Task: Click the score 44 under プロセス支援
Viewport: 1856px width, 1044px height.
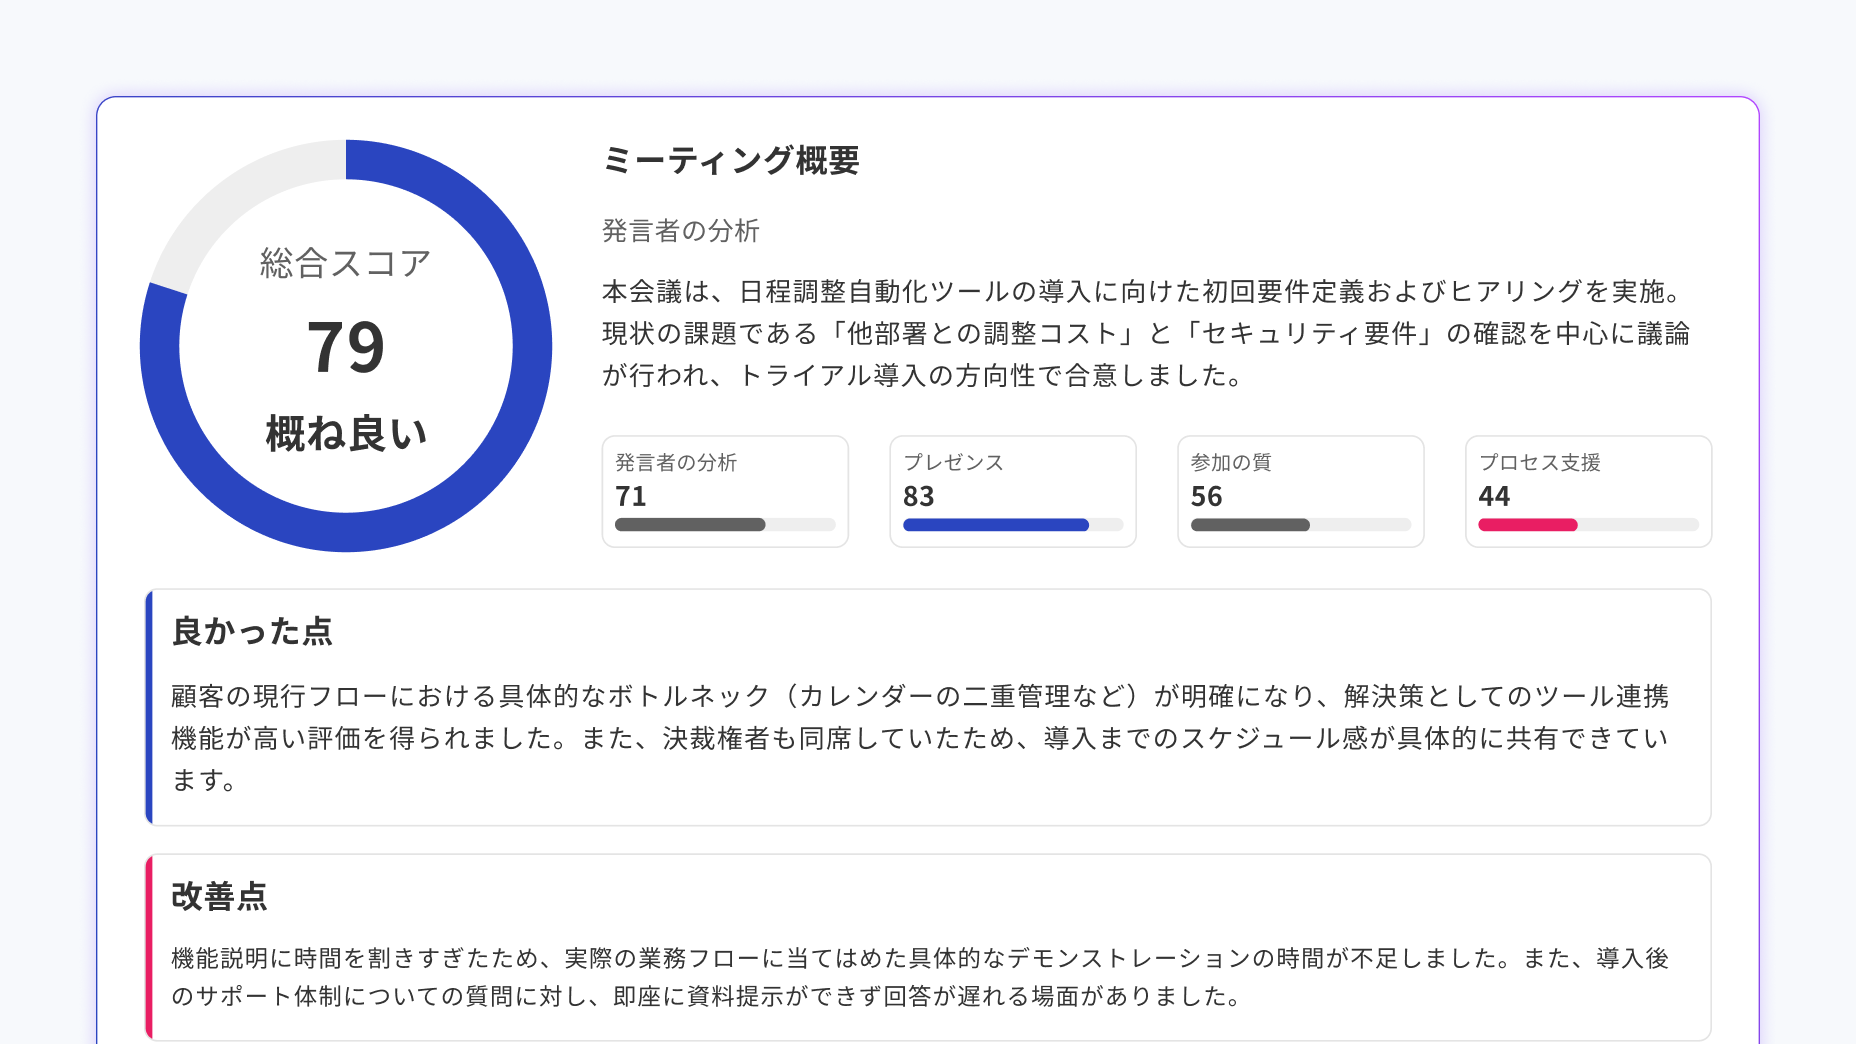Action: [x=1495, y=496]
